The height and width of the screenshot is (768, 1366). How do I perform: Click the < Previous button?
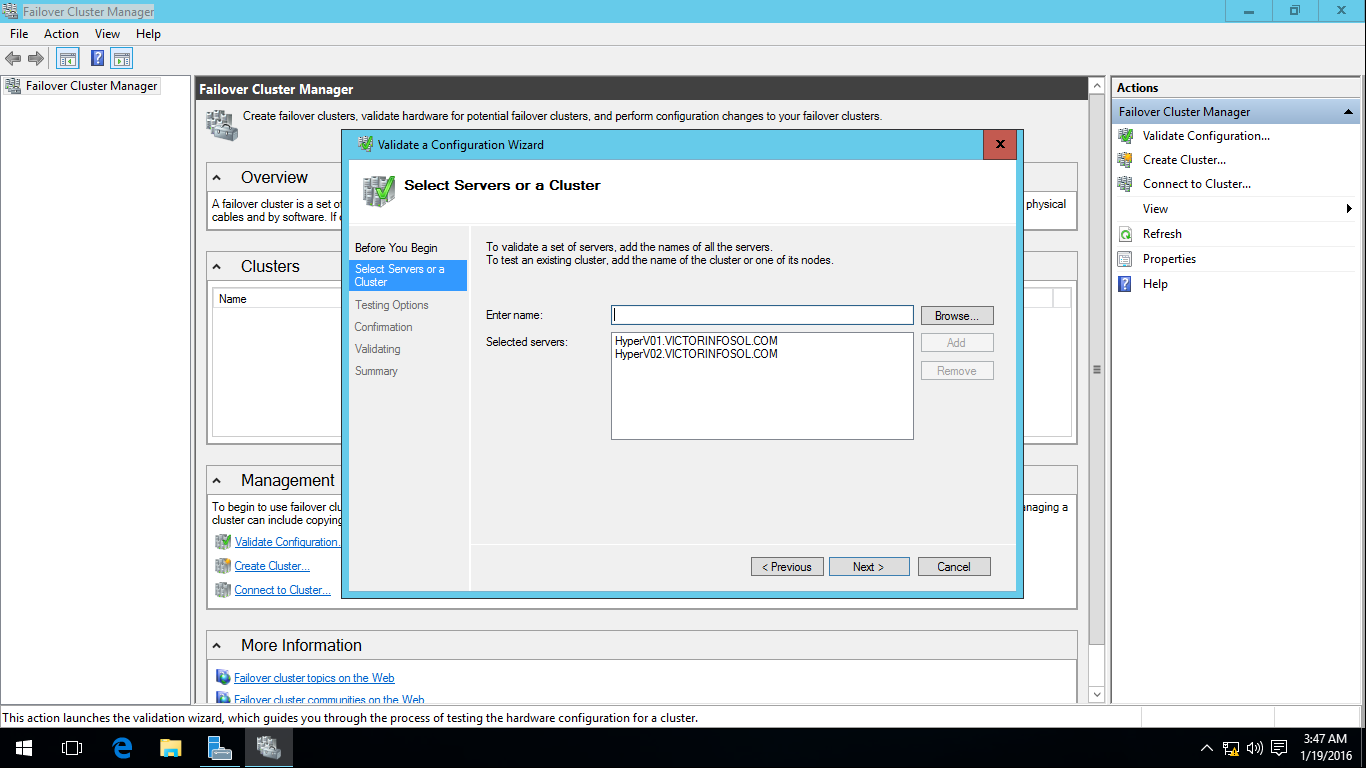[787, 567]
